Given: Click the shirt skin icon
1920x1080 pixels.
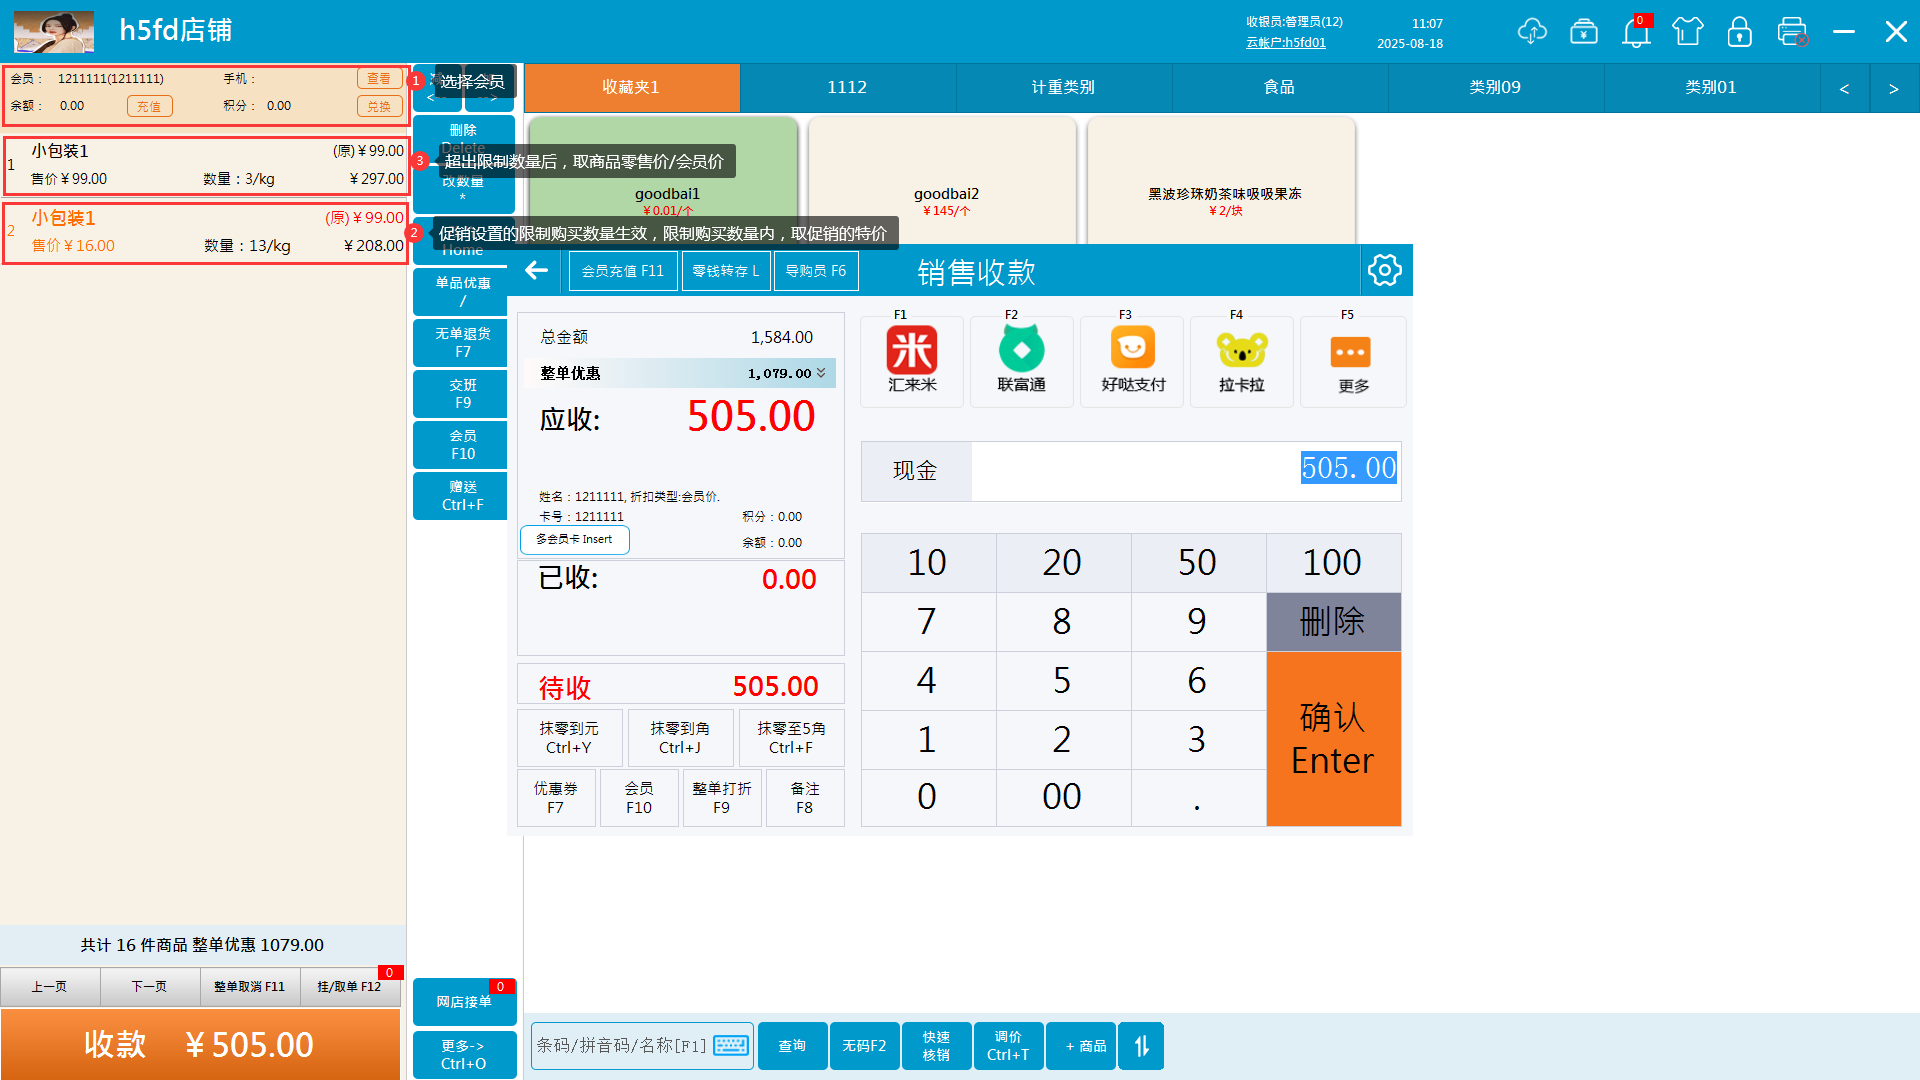Looking at the screenshot, I should 1688,31.
